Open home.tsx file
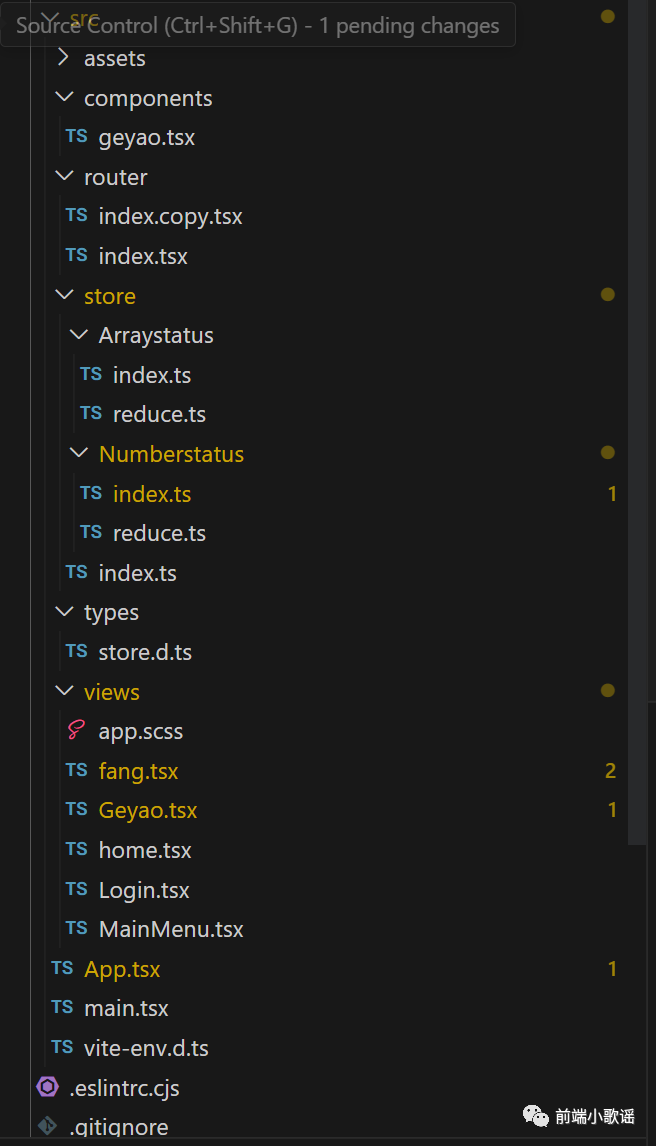This screenshot has height=1146, width=656. tap(145, 851)
